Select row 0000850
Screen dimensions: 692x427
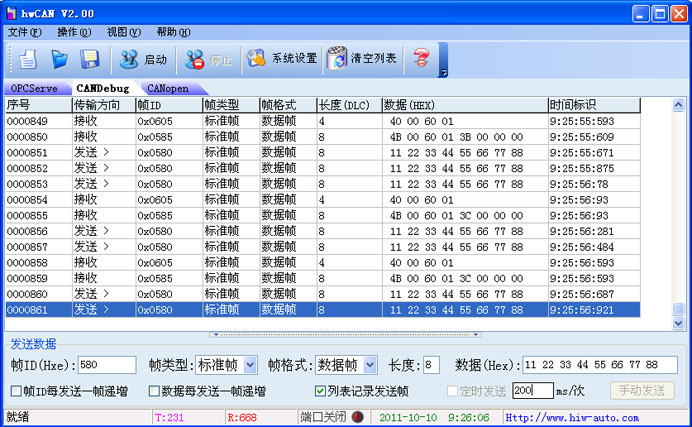[323, 137]
